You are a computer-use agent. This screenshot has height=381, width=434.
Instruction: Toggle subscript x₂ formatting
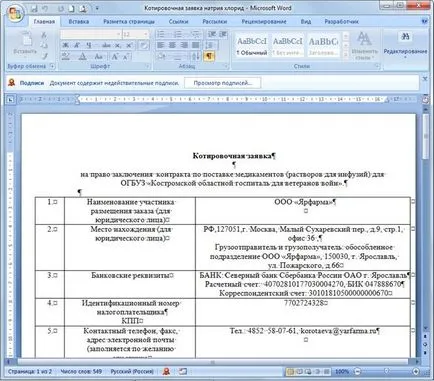(118, 45)
